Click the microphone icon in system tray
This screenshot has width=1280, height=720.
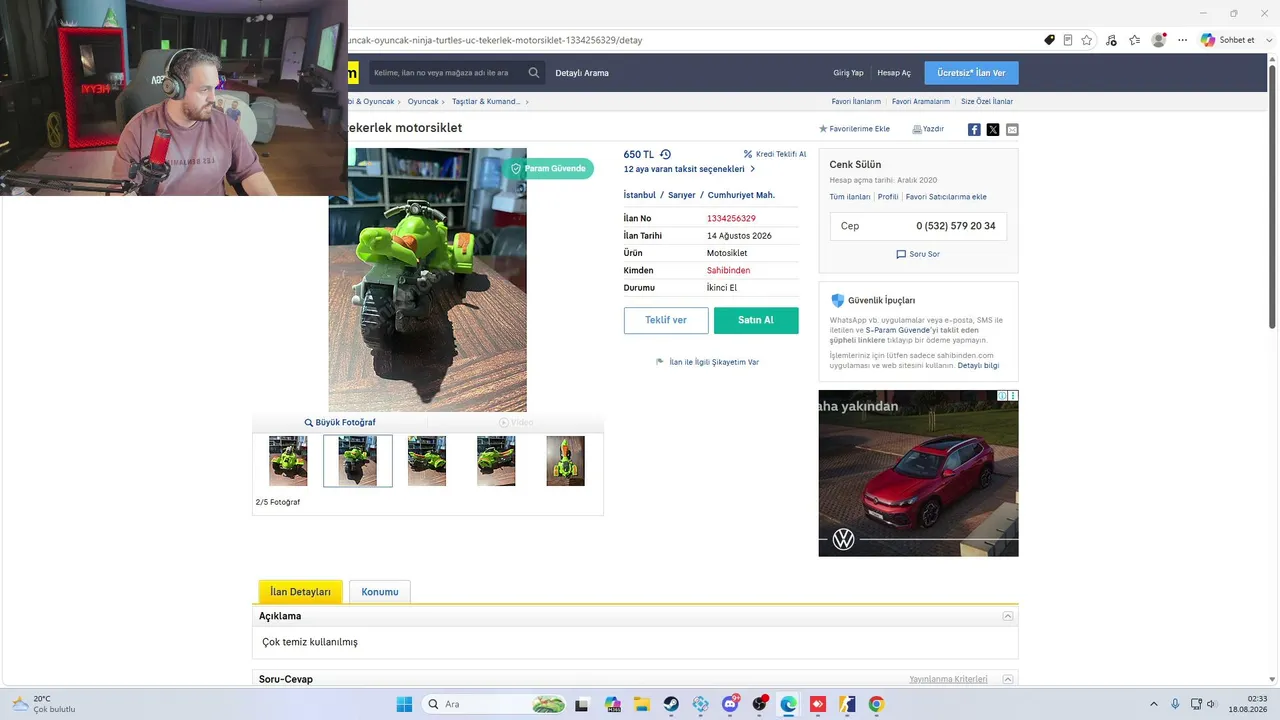[1175, 704]
